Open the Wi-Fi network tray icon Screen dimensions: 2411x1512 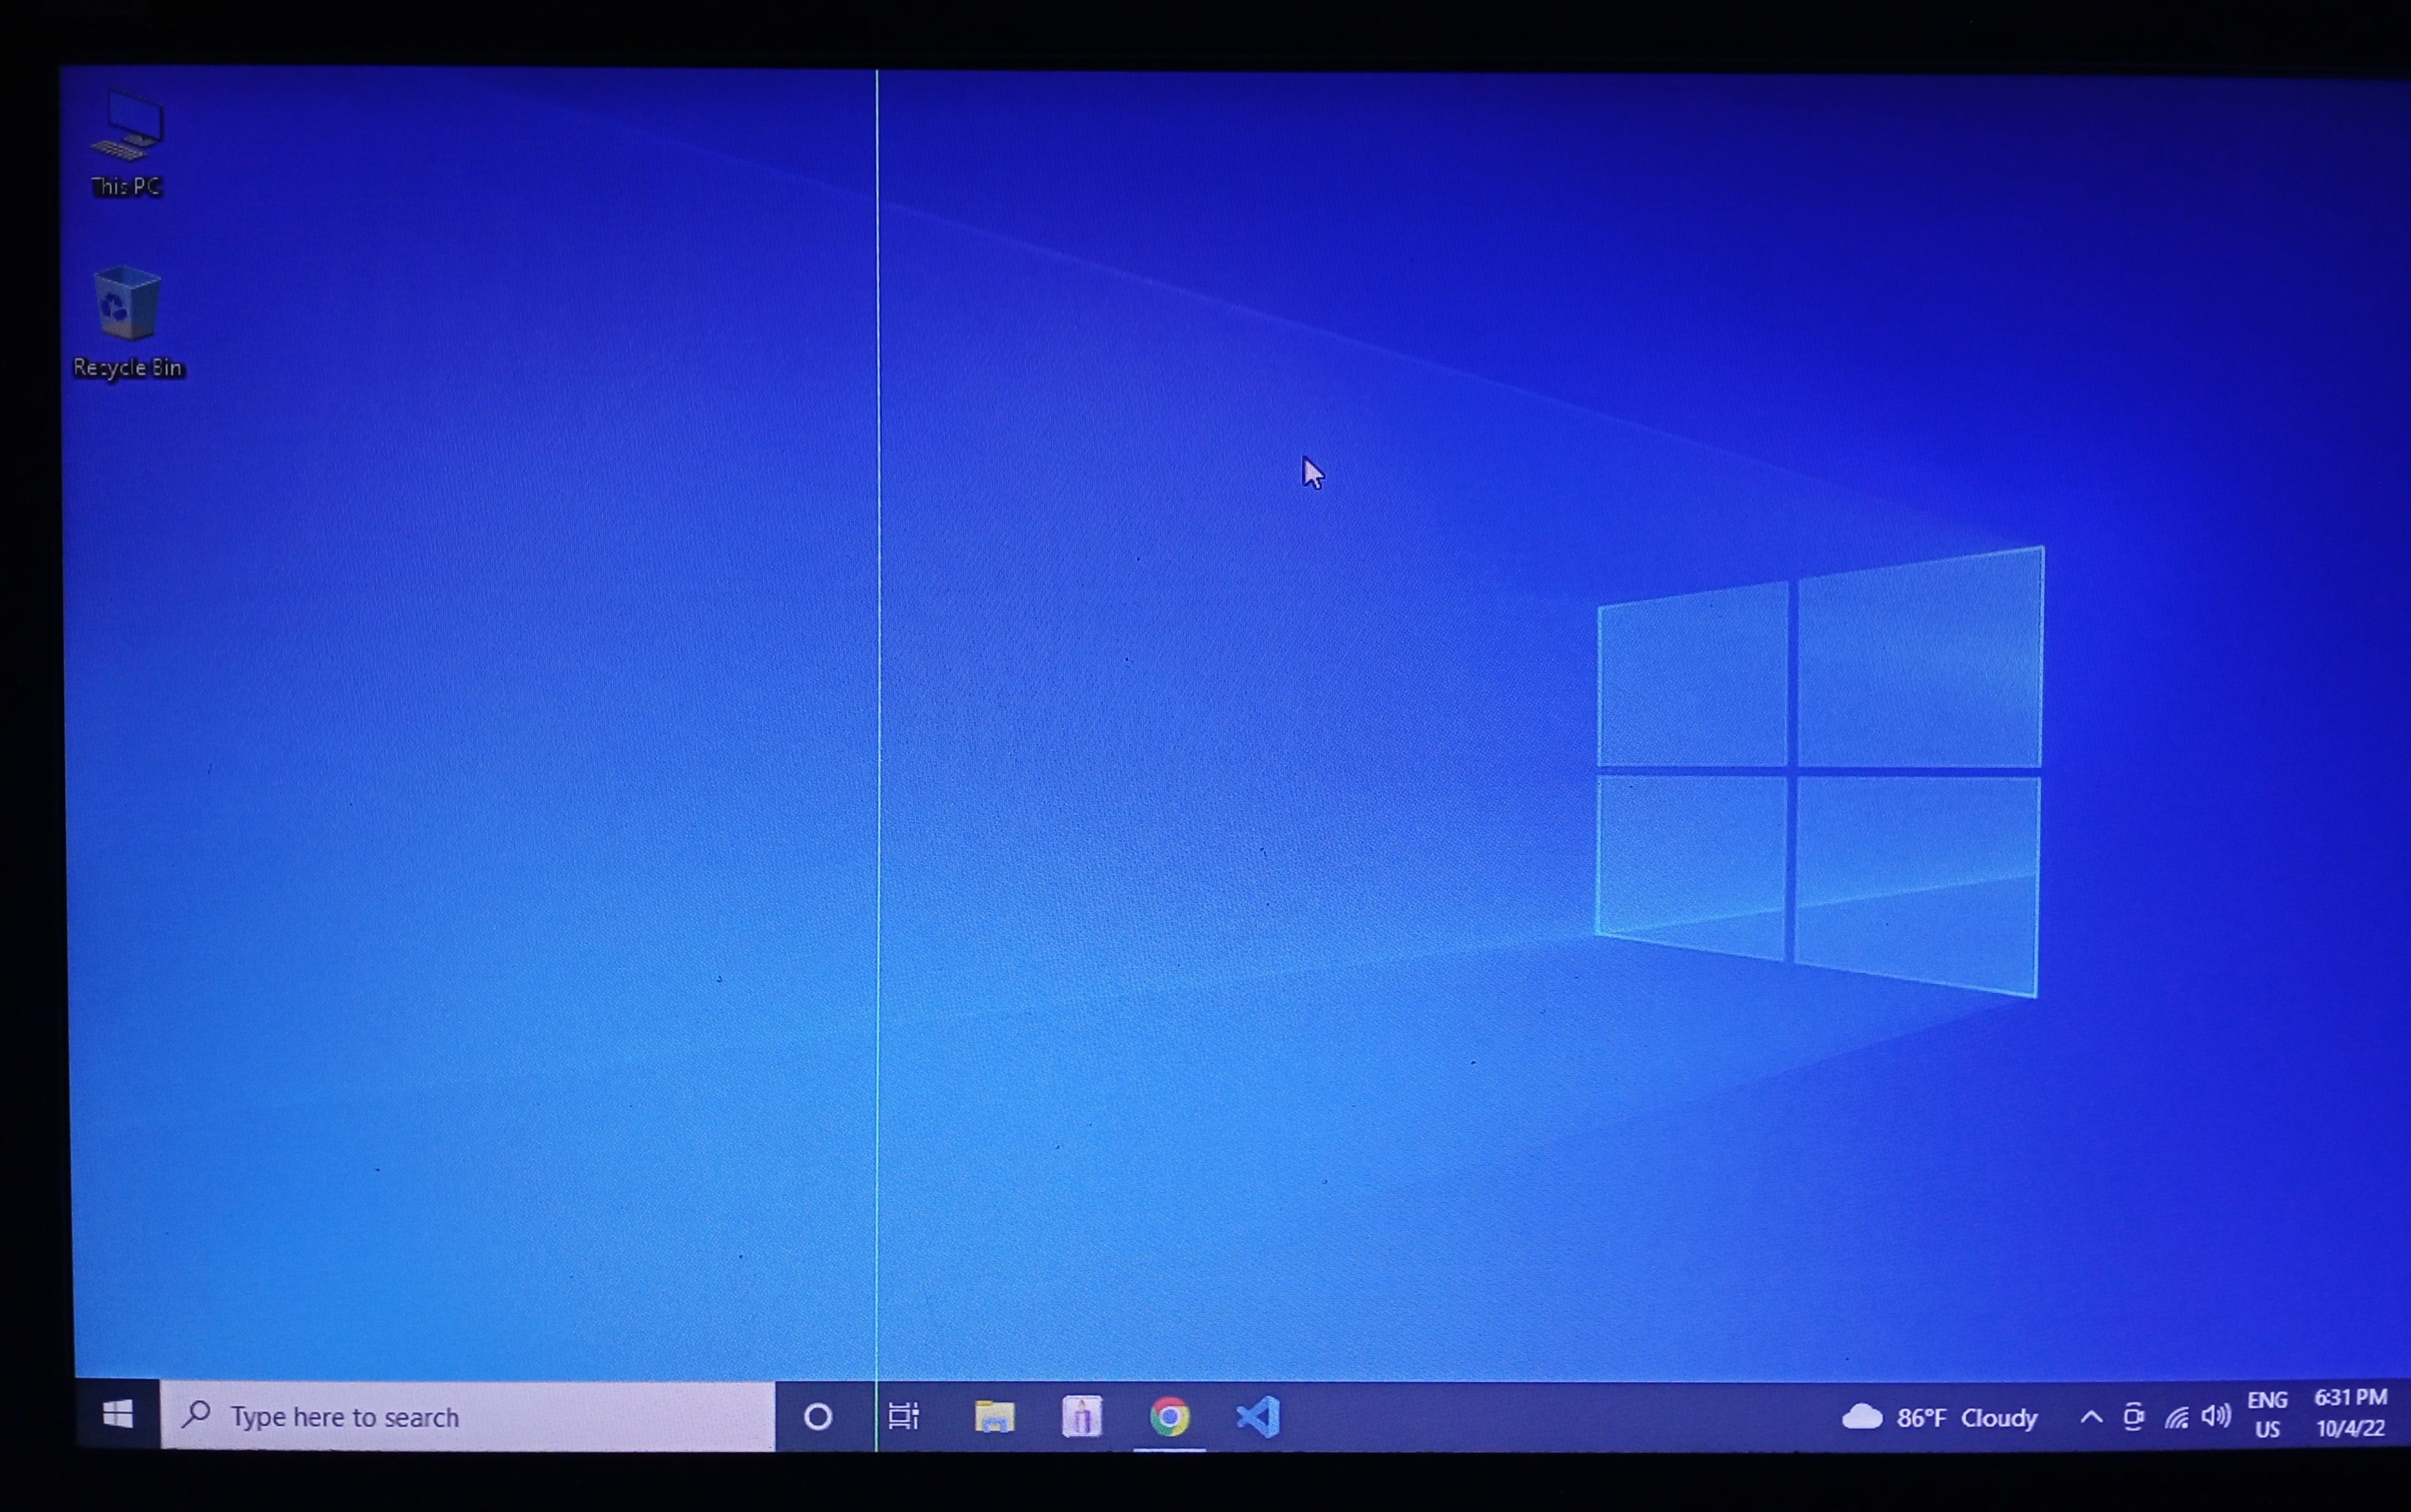point(2176,1417)
